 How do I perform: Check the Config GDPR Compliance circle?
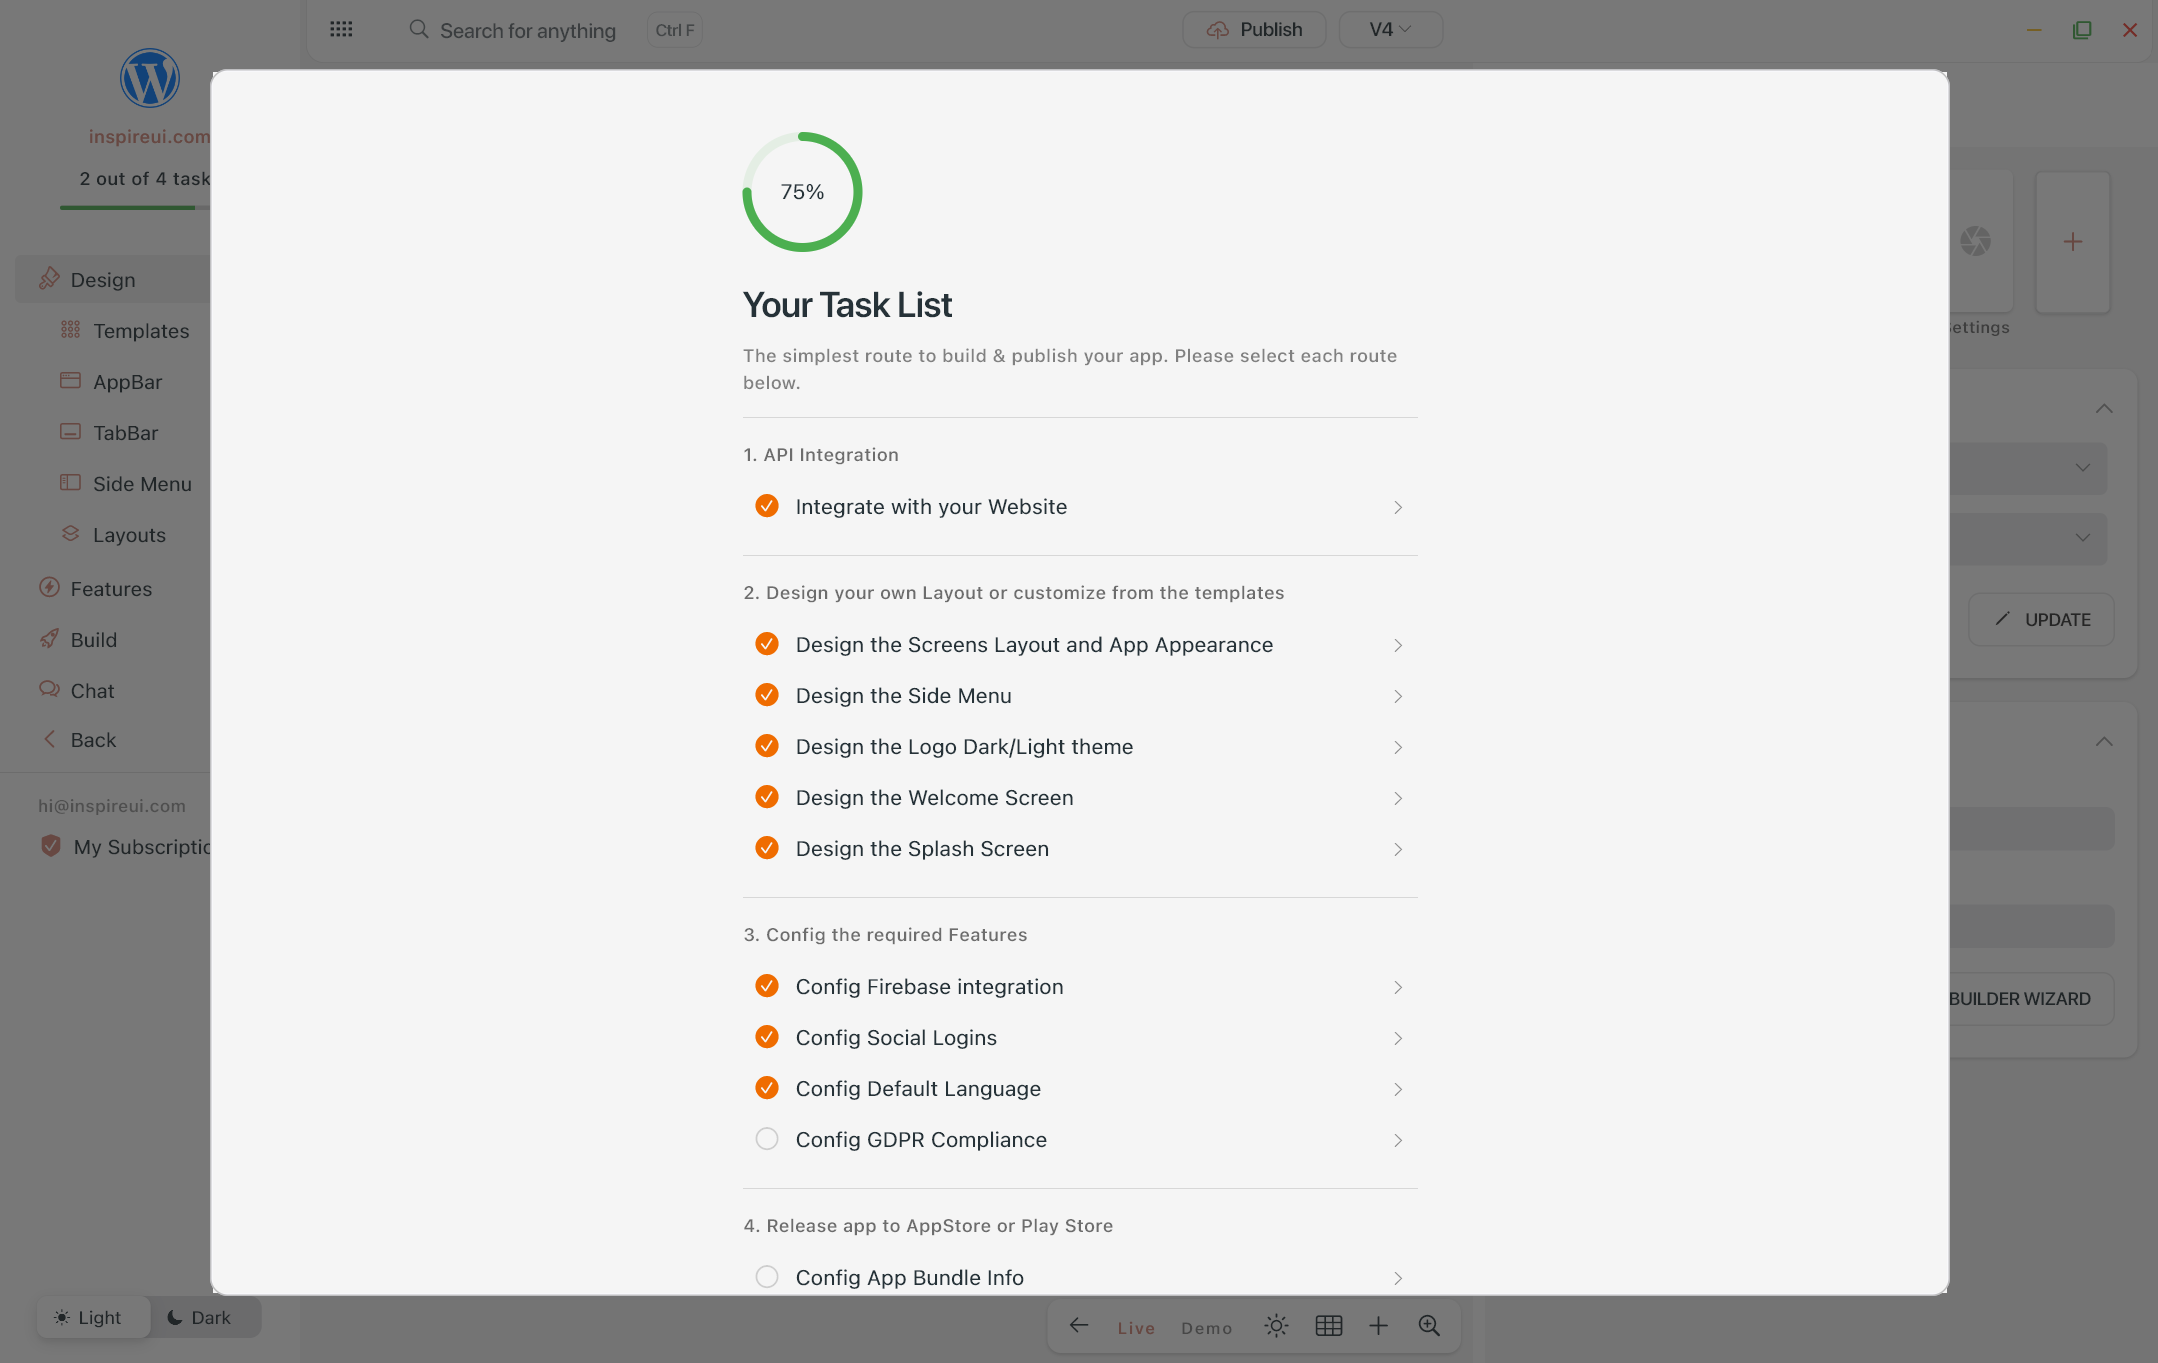click(767, 1139)
